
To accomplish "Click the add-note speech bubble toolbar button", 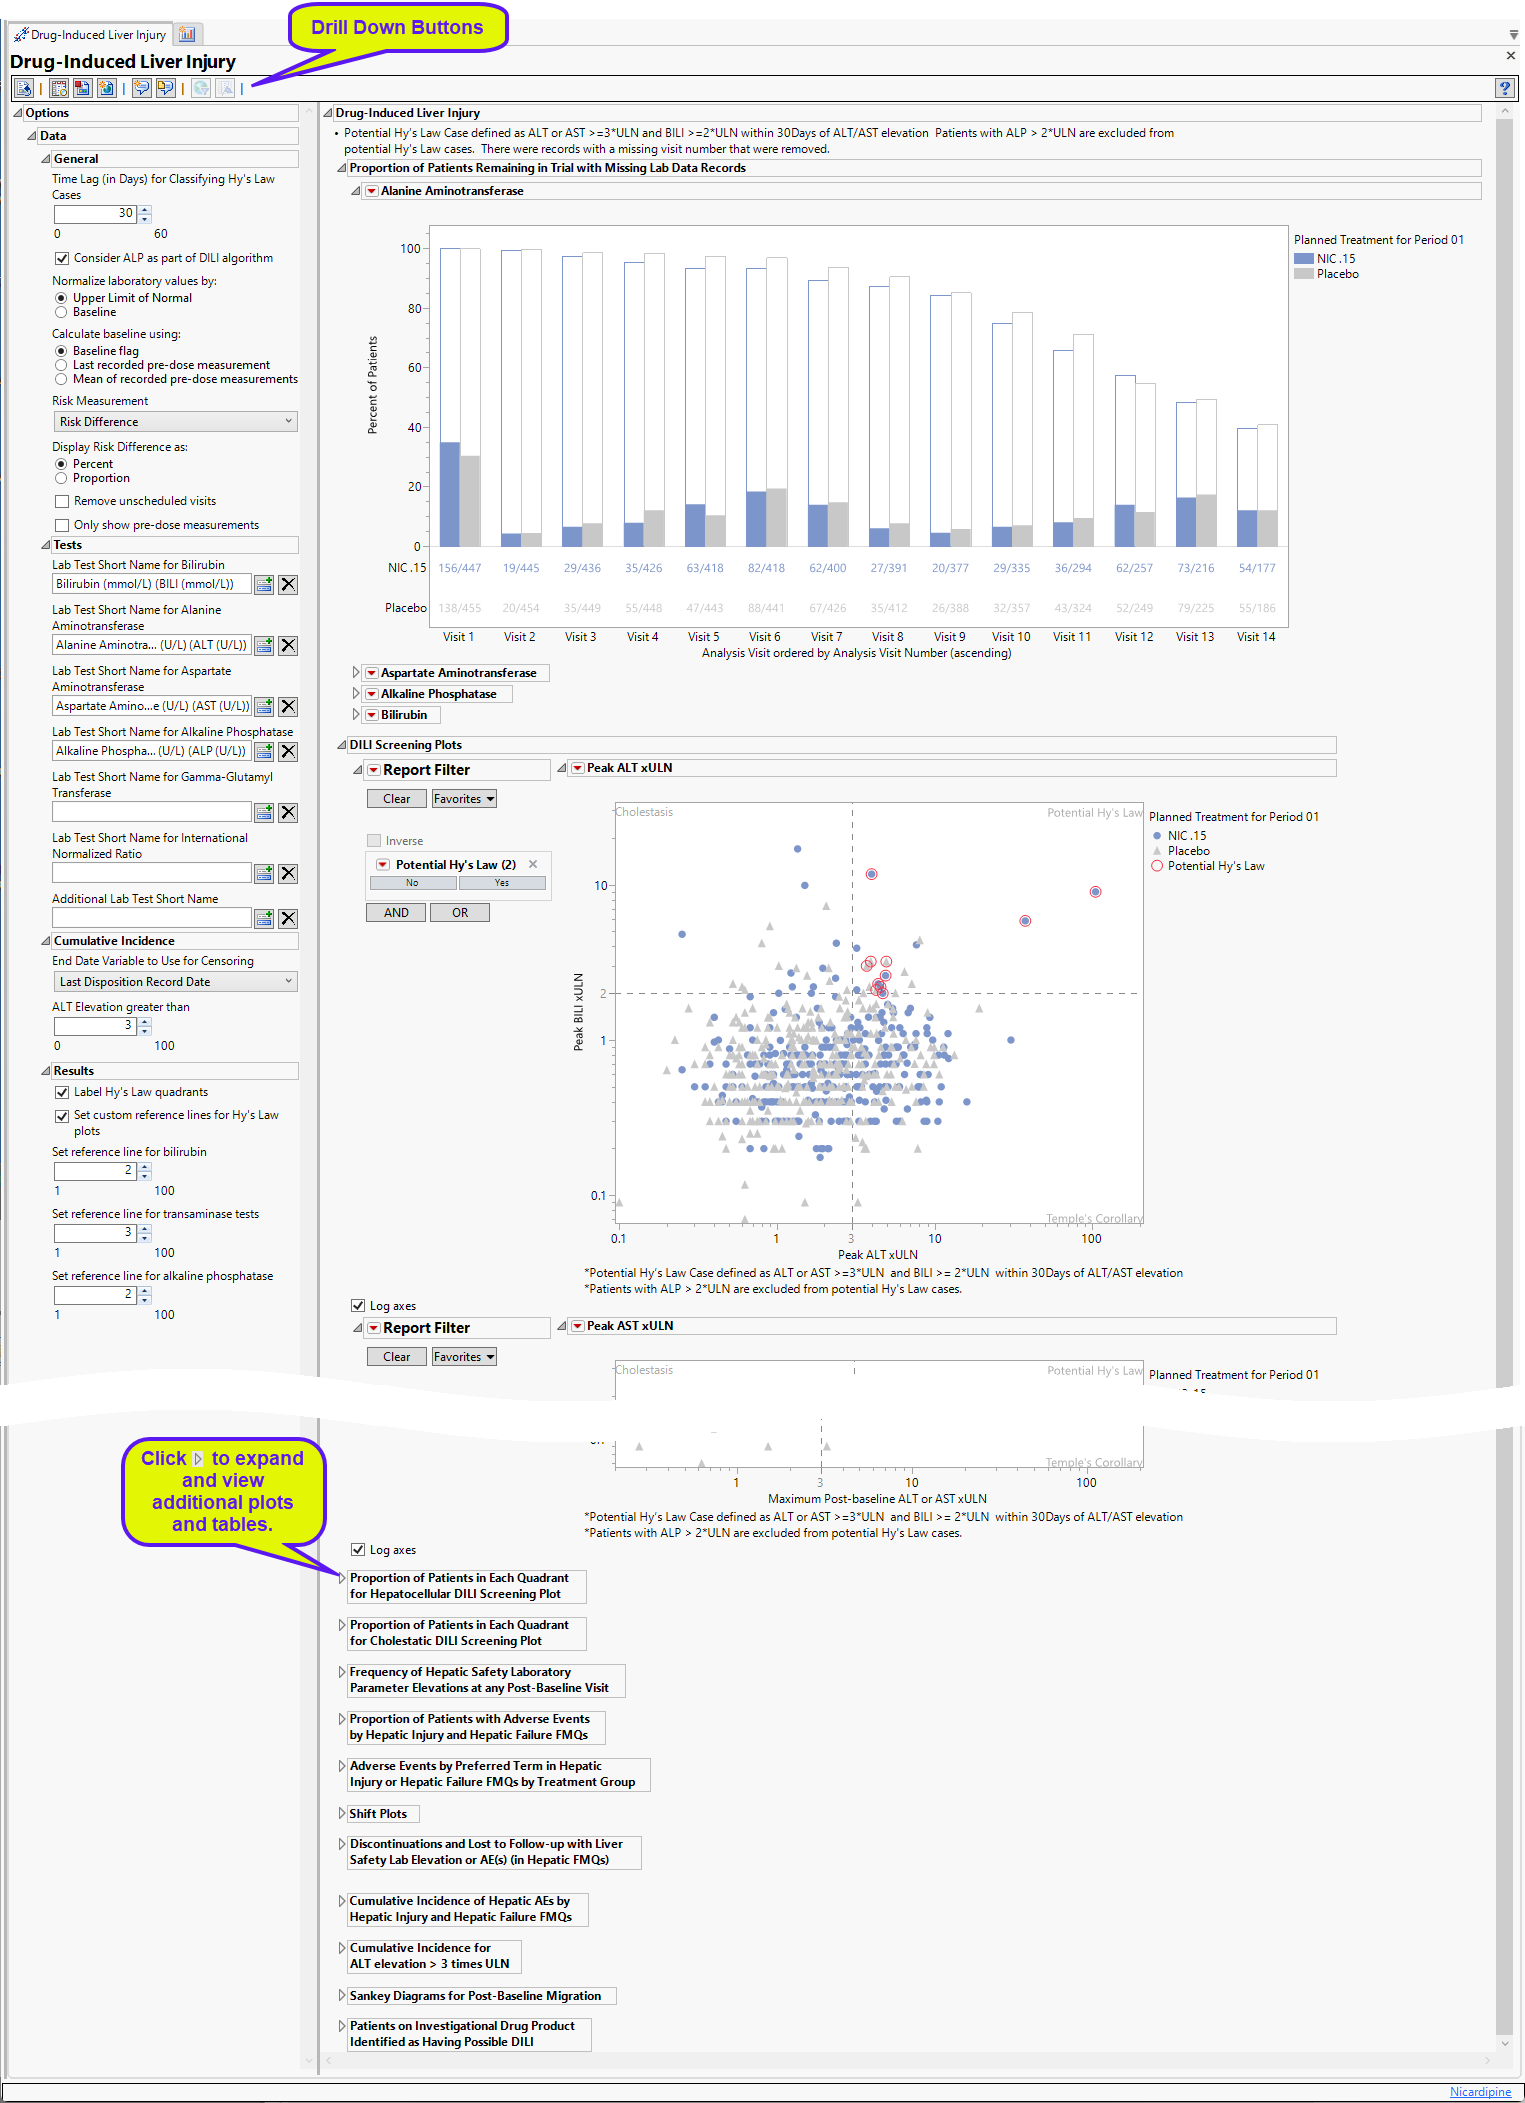I will tap(142, 88).
